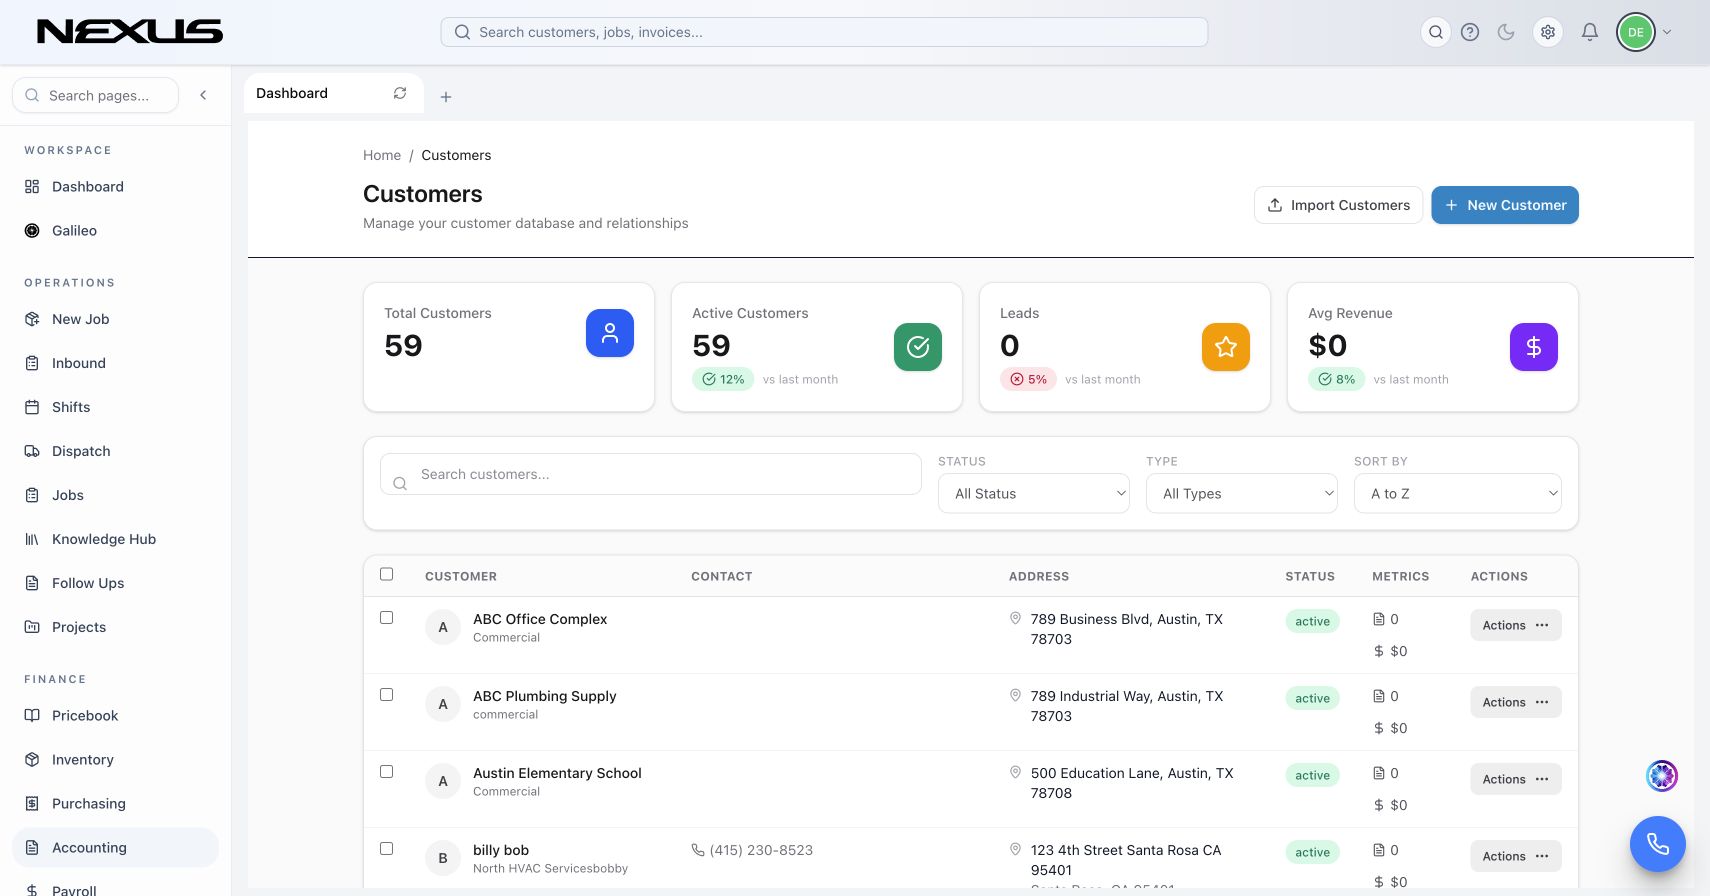Open Galileo in sidebar

(115, 231)
